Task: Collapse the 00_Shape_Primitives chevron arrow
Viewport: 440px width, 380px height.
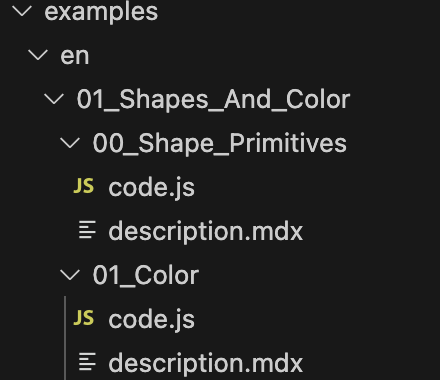Action: [70, 143]
